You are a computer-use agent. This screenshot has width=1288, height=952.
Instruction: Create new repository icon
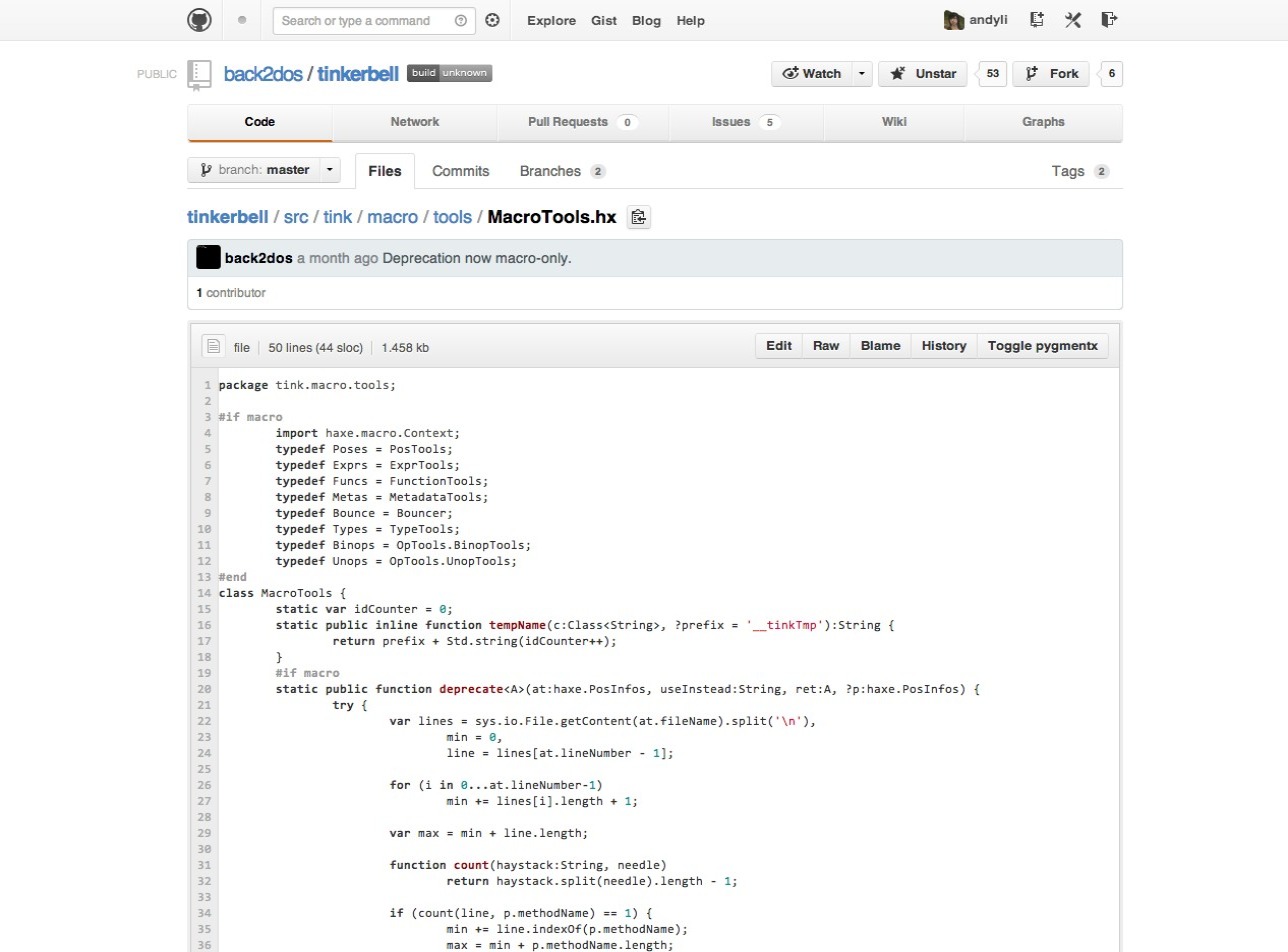coord(1037,20)
